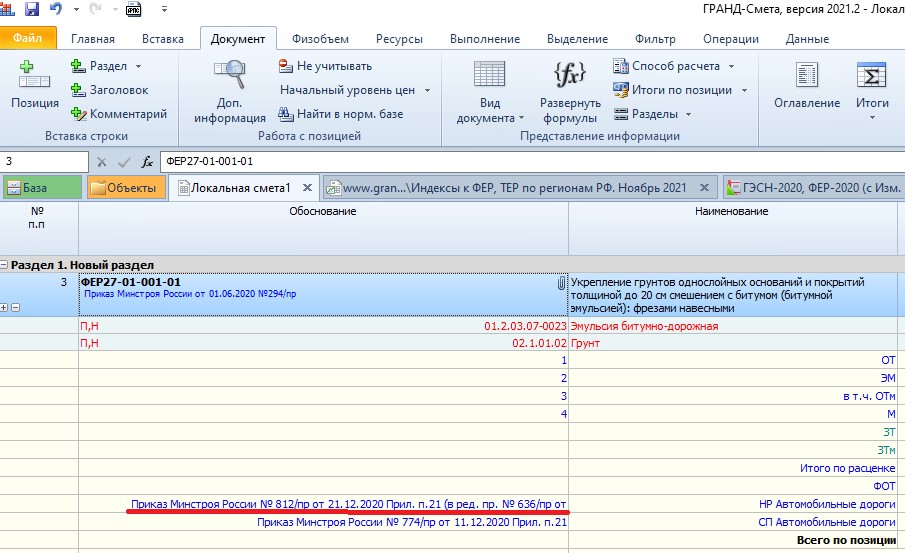This screenshot has height=553, width=905.
Task: Switch to the Физобъем ribbon tab
Action: (320, 39)
